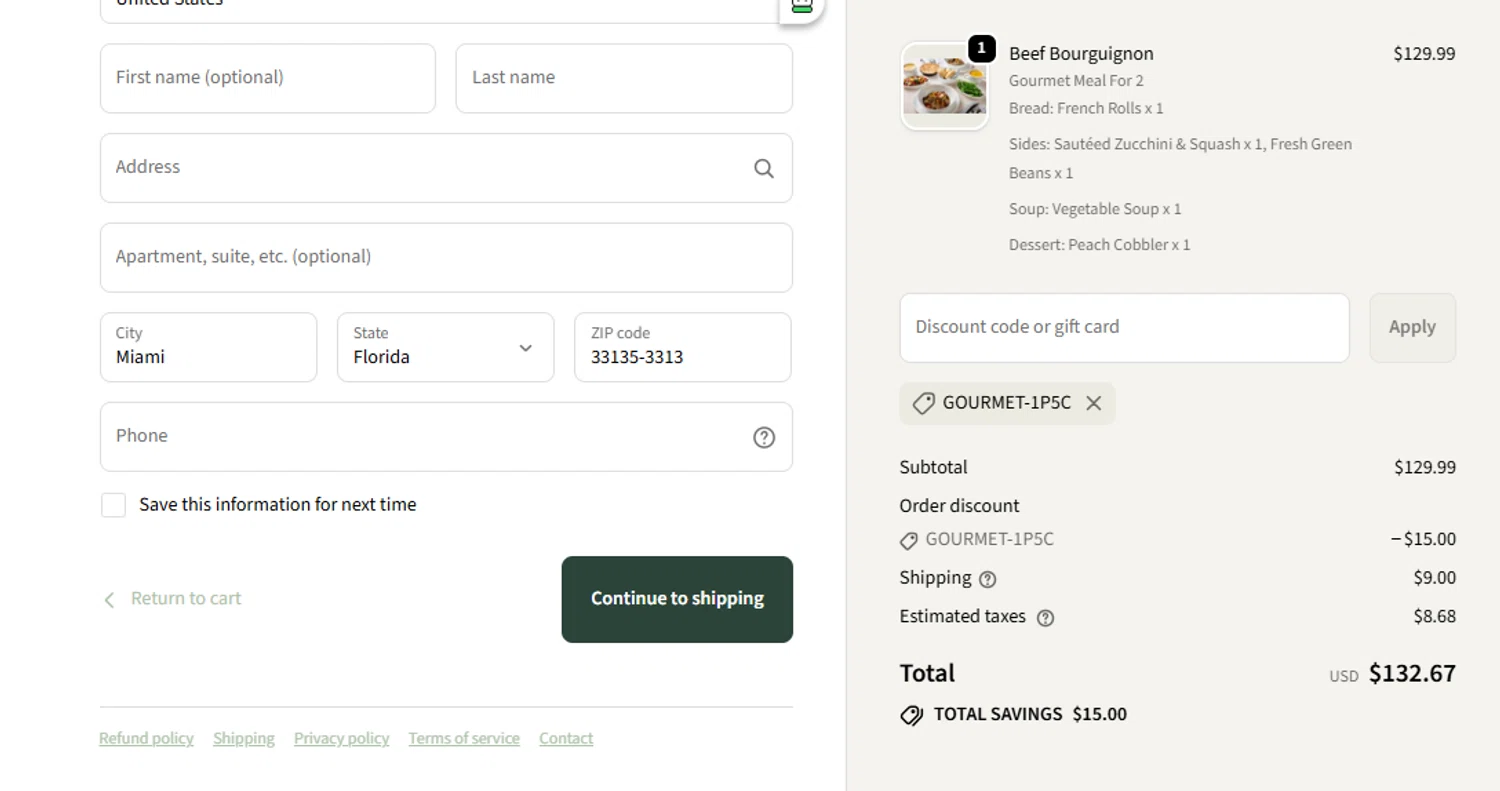1500x791 pixels.
Task: Click the Beef Bourguignon product name
Action: click(x=1081, y=53)
